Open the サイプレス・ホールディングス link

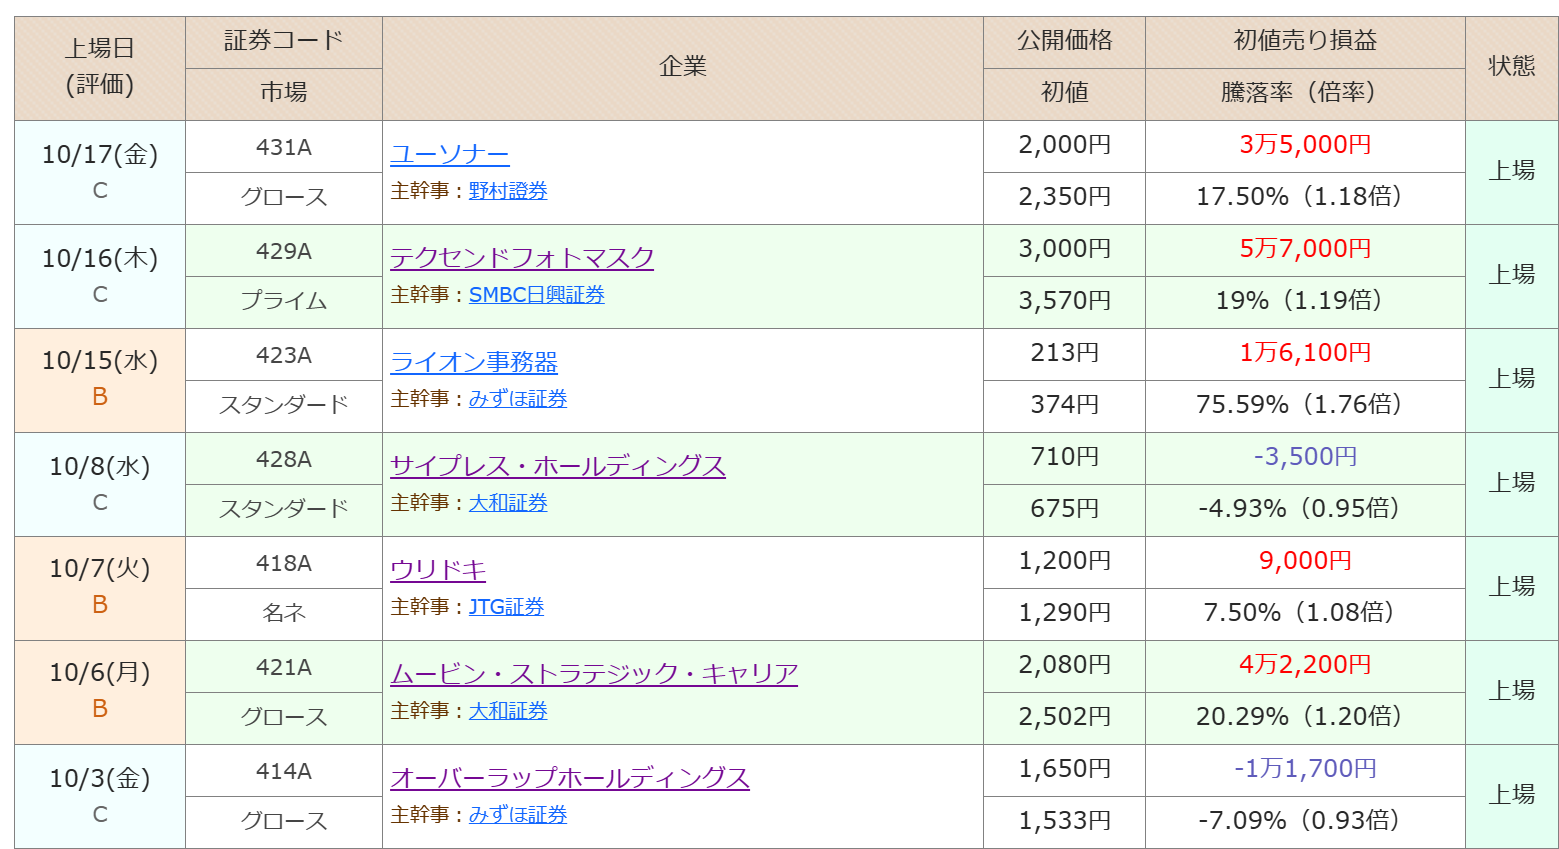pos(557,466)
